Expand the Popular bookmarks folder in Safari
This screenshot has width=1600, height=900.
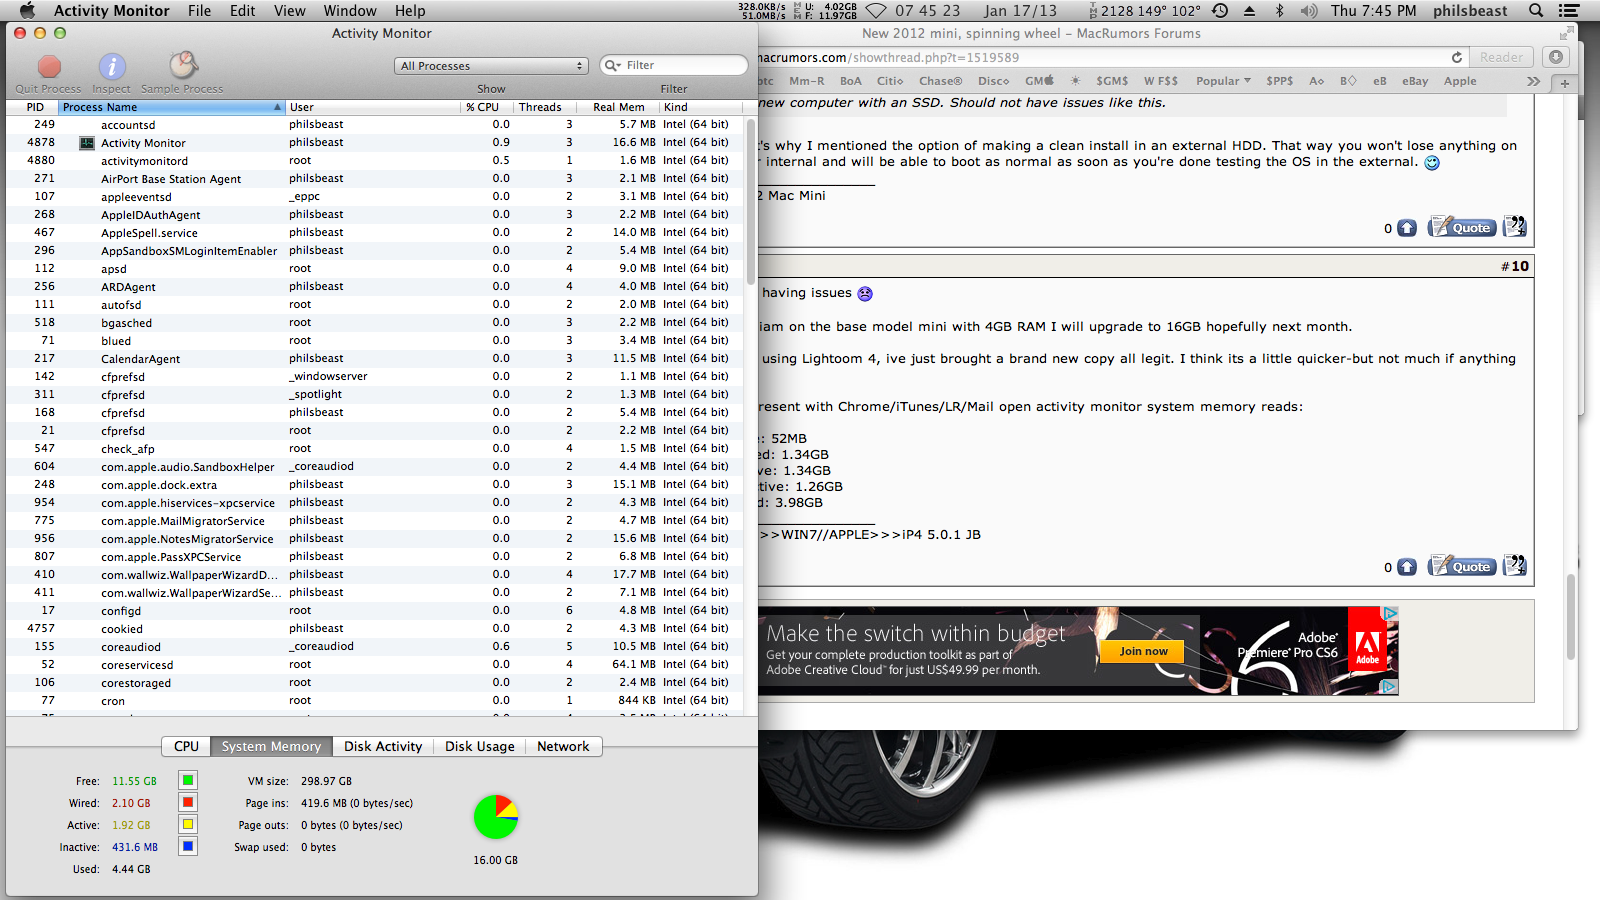(x=1223, y=81)
